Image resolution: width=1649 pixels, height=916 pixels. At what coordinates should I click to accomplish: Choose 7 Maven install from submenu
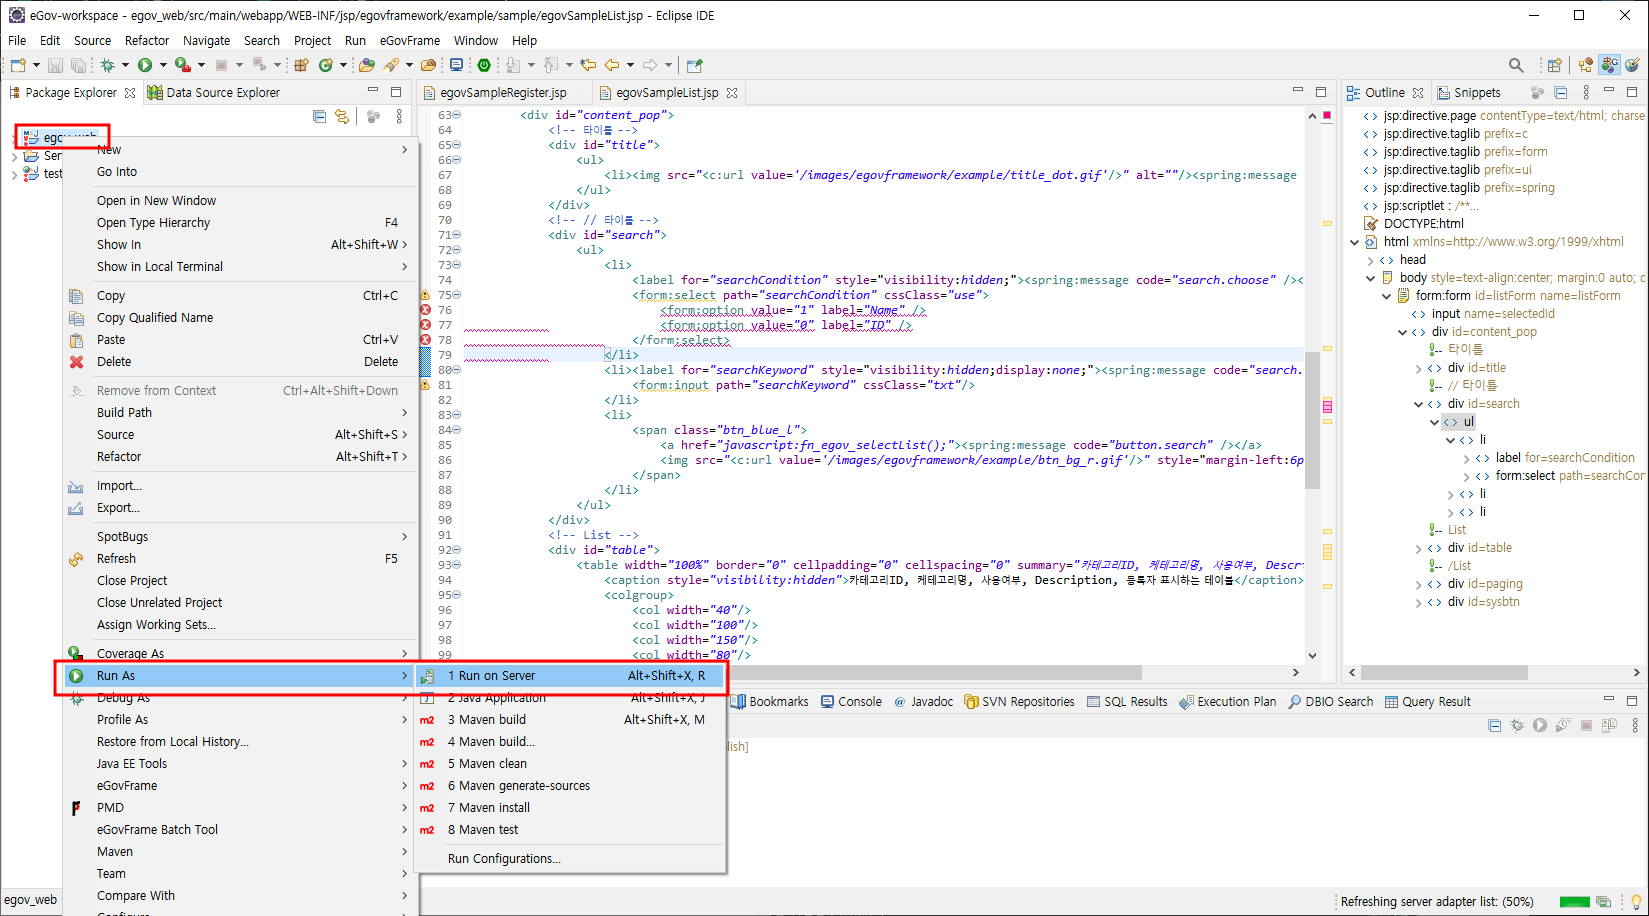[x=571, y=808]
